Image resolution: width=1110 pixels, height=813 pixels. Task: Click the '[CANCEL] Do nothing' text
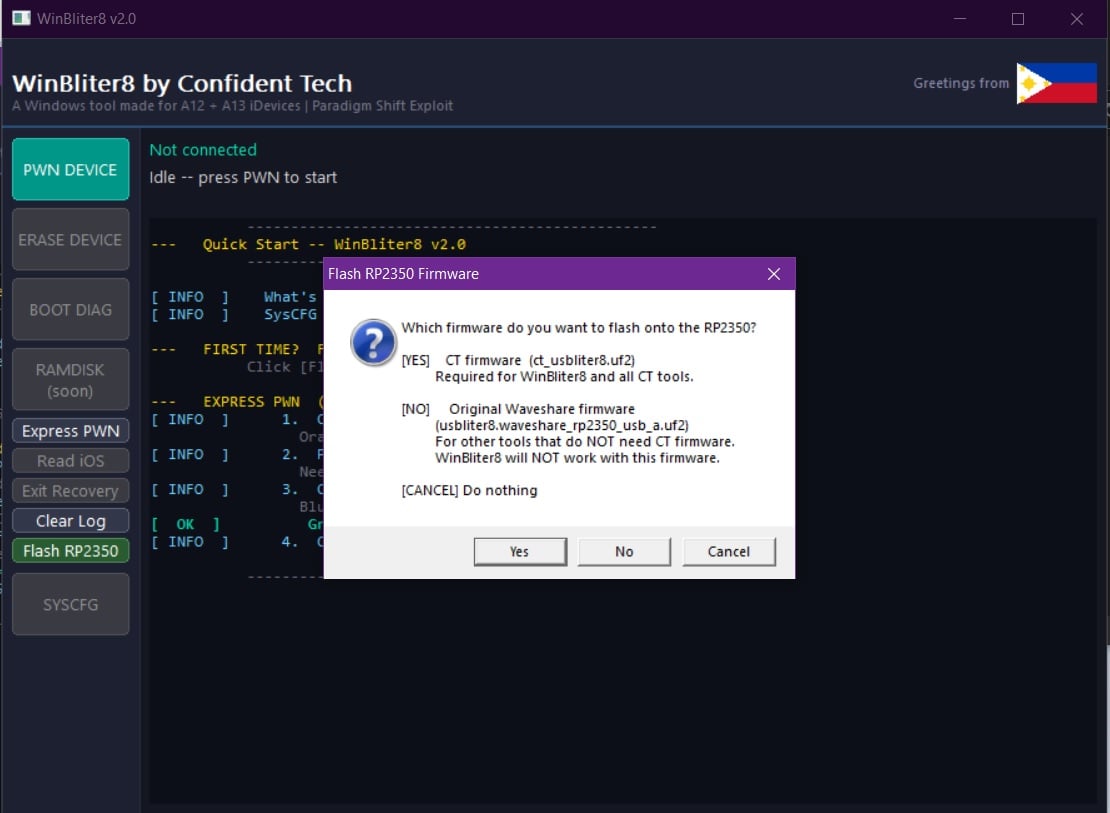pyautogui.click(x=469, y=491)
